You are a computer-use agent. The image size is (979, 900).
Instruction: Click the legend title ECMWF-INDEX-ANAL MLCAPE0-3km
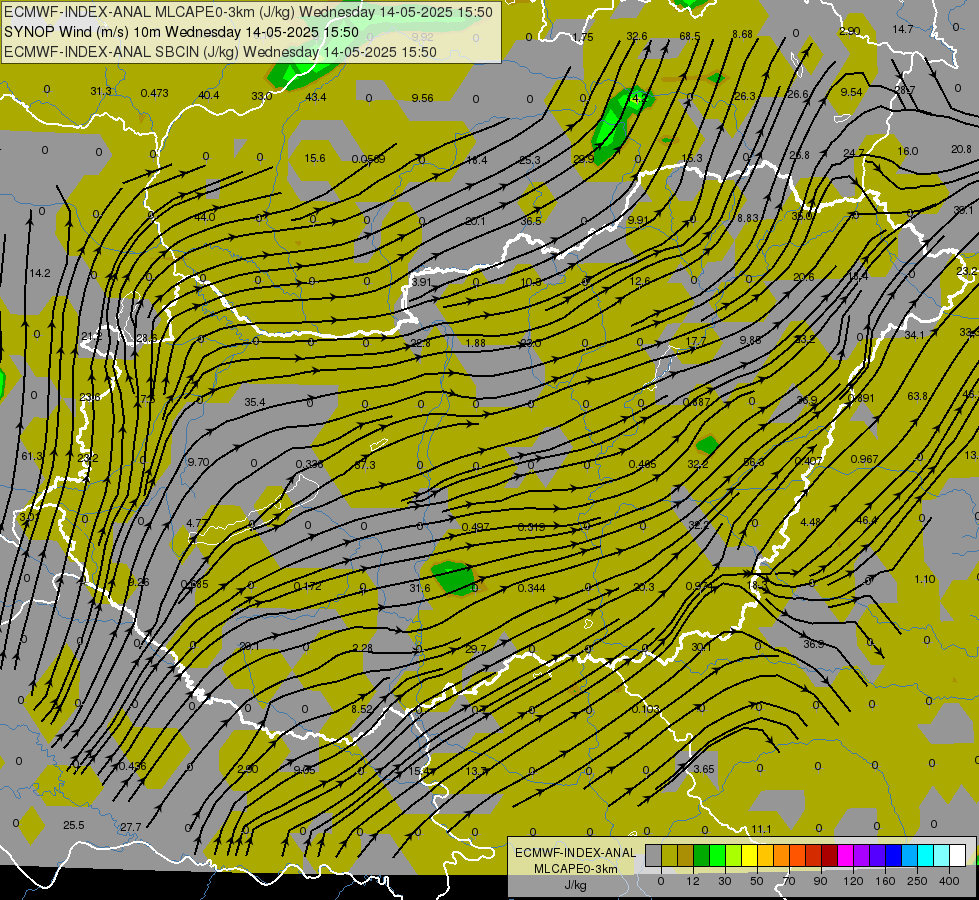click(576, 861)
